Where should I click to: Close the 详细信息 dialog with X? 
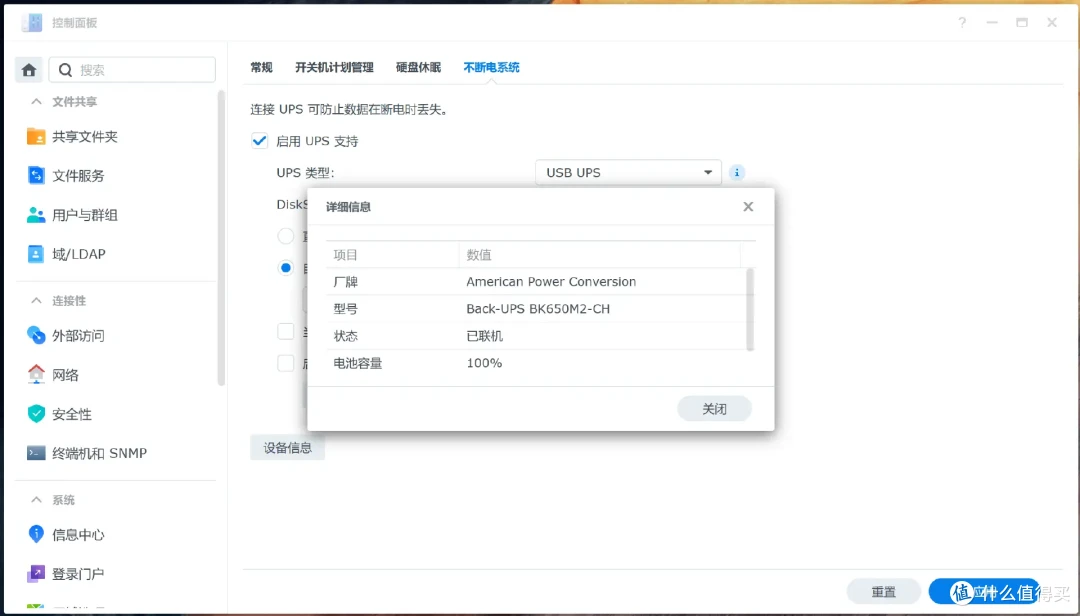click(748, 207)
